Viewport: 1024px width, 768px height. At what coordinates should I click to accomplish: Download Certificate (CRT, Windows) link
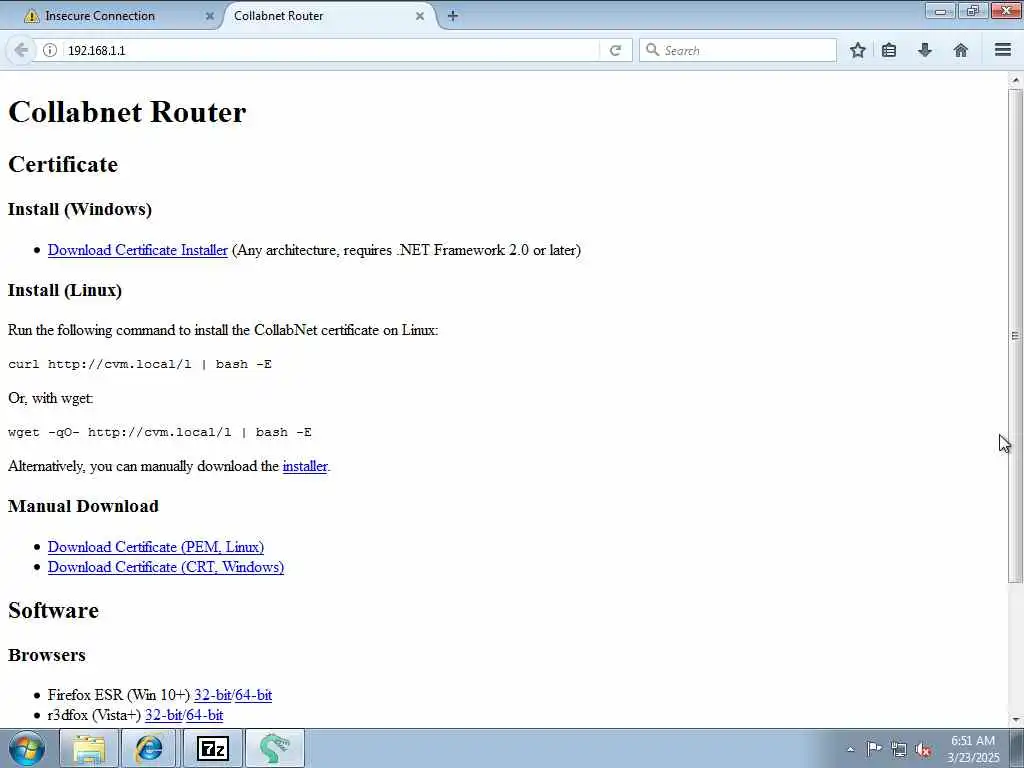[166, 567]
